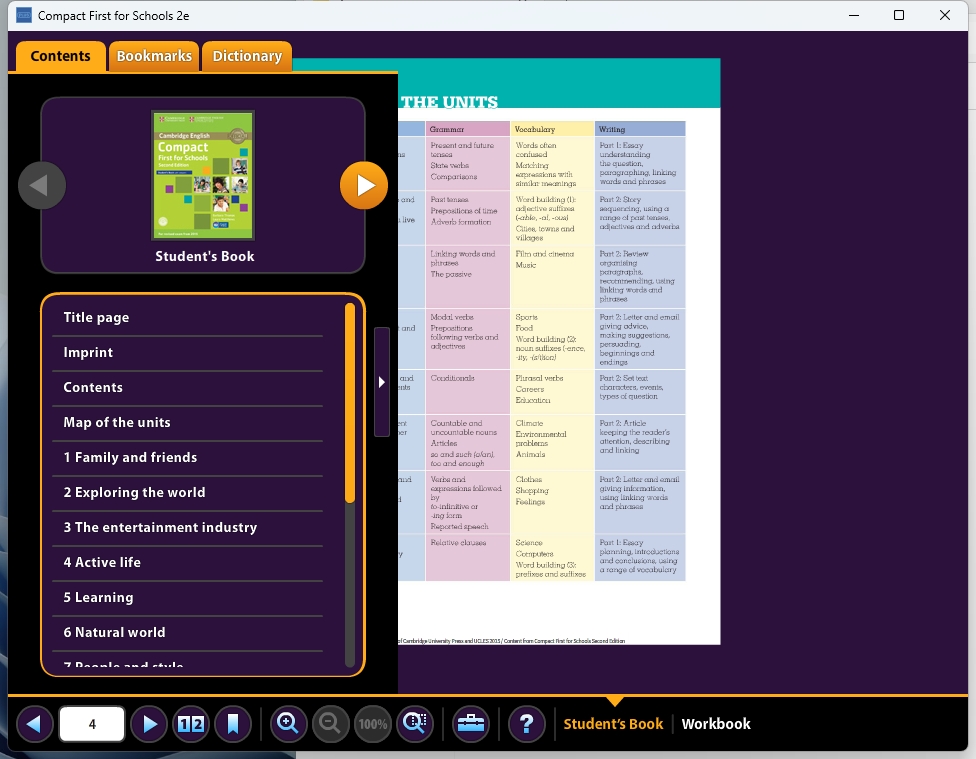Select the Student's Book tab at bottom
The image size is (976, 759).
[x=613, y=724]
